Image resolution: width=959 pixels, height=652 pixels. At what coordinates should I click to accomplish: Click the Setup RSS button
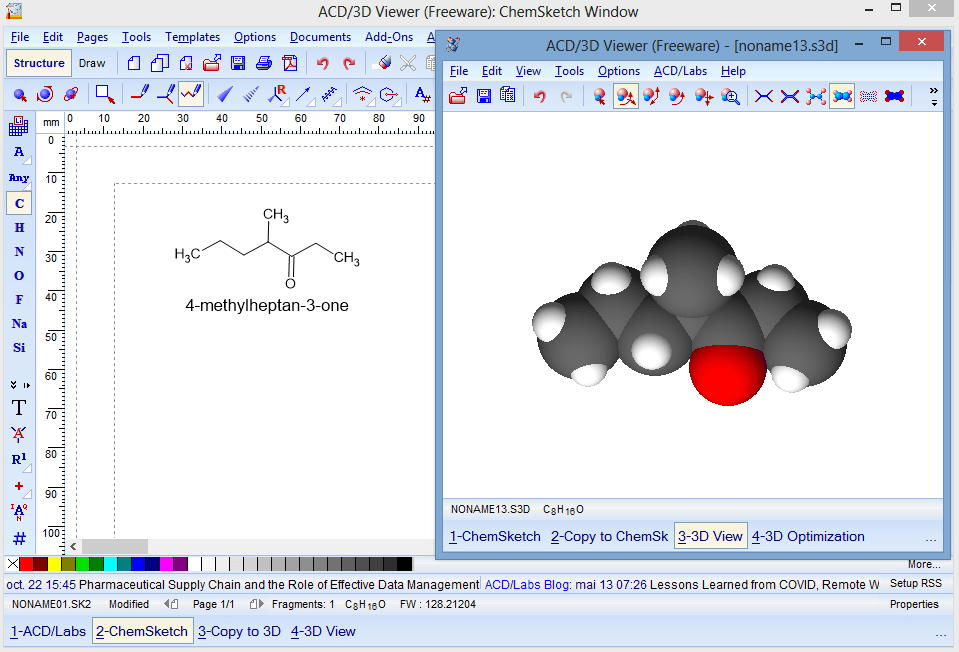[x=915, y=583]
